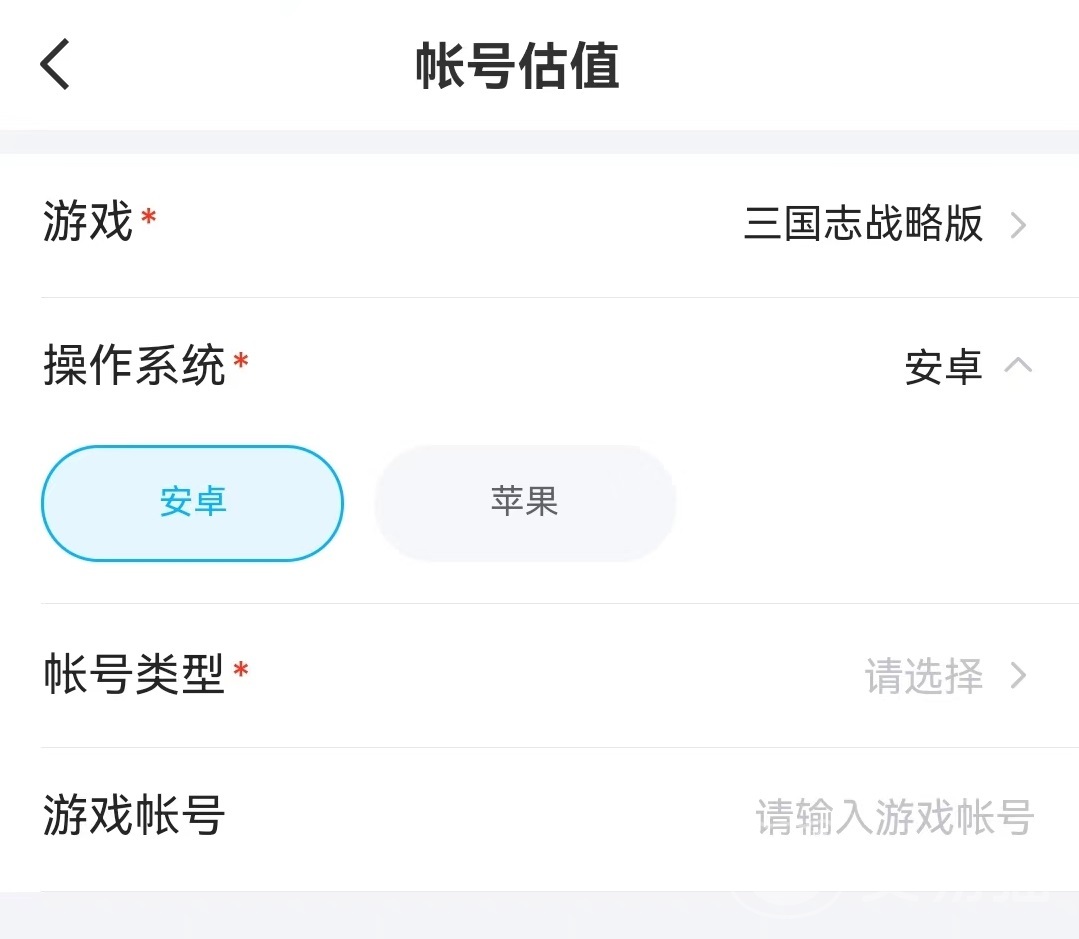Click the red asterisk next to 游戏
1079x939 pixels.
coord(149,216)
